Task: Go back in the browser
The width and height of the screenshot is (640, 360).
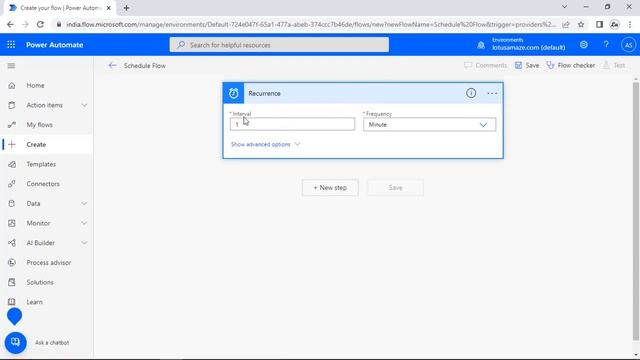Action: click(x=10, y=24)
